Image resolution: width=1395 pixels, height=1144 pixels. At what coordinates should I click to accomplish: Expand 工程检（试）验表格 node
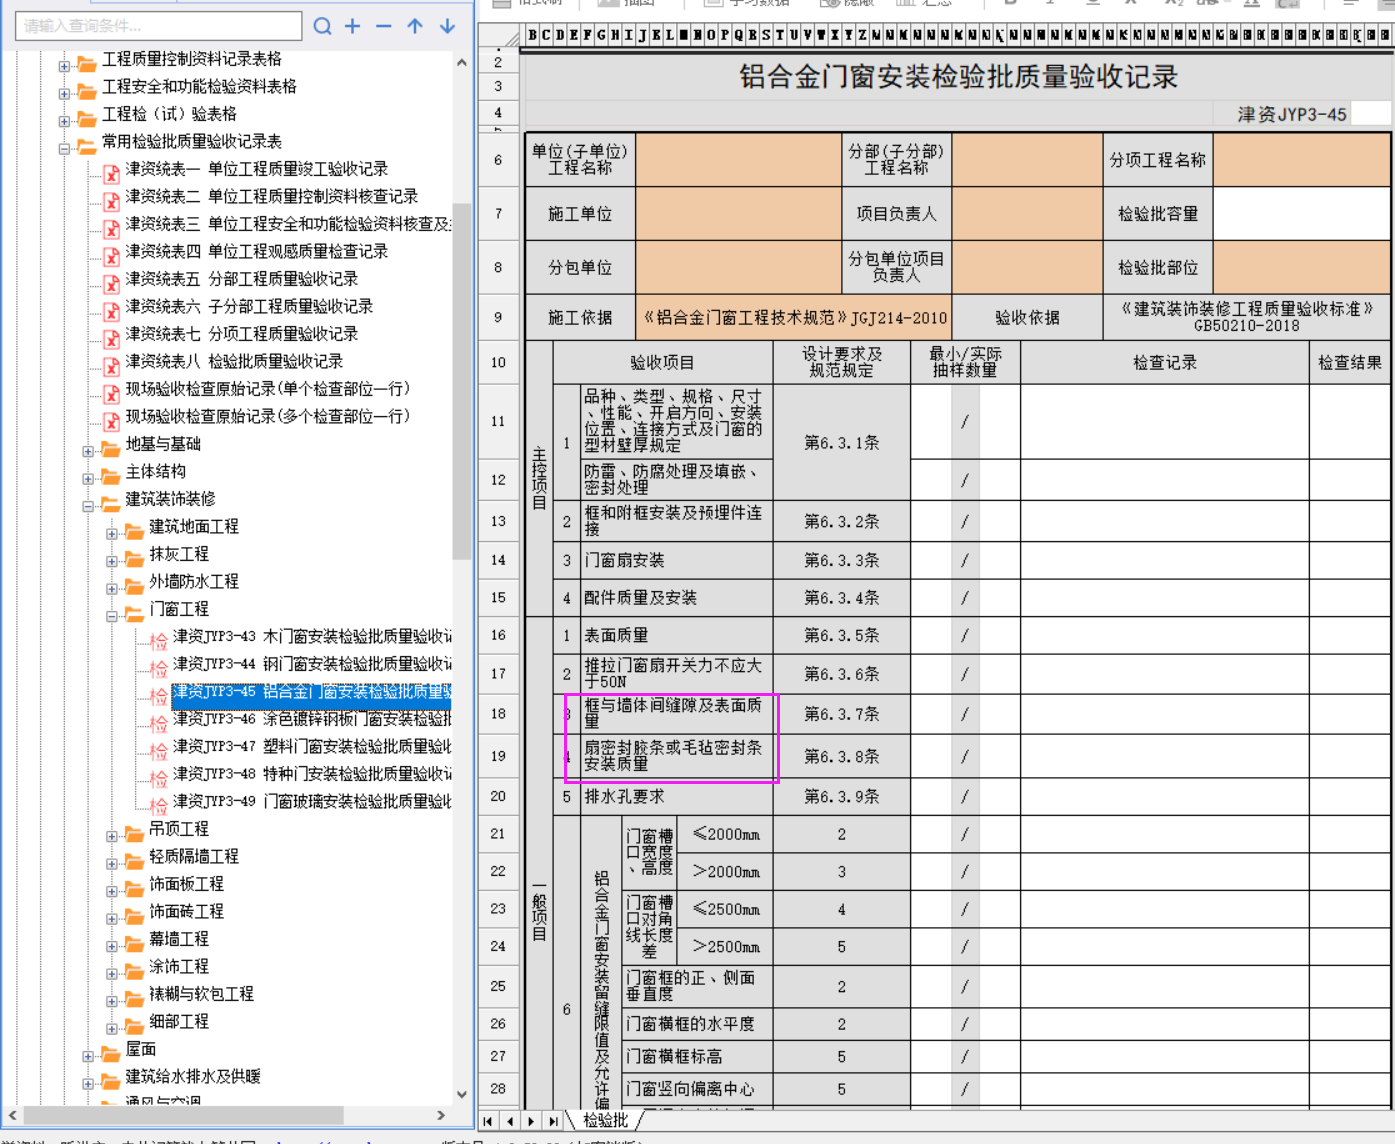coord(64,122)
